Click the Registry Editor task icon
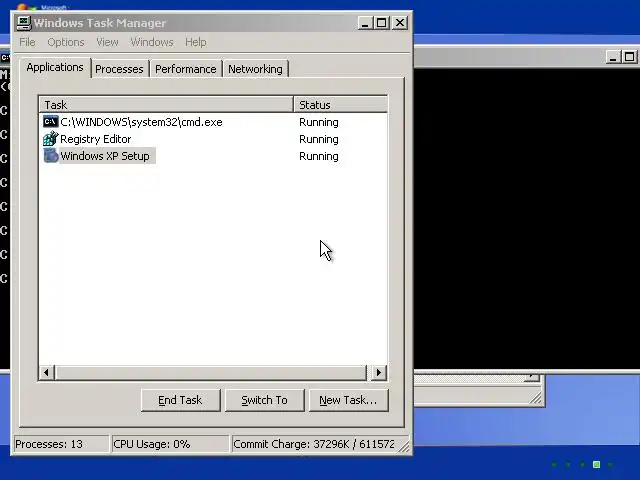Viewport: 640px width, 480px height. (x=51, y=139)
